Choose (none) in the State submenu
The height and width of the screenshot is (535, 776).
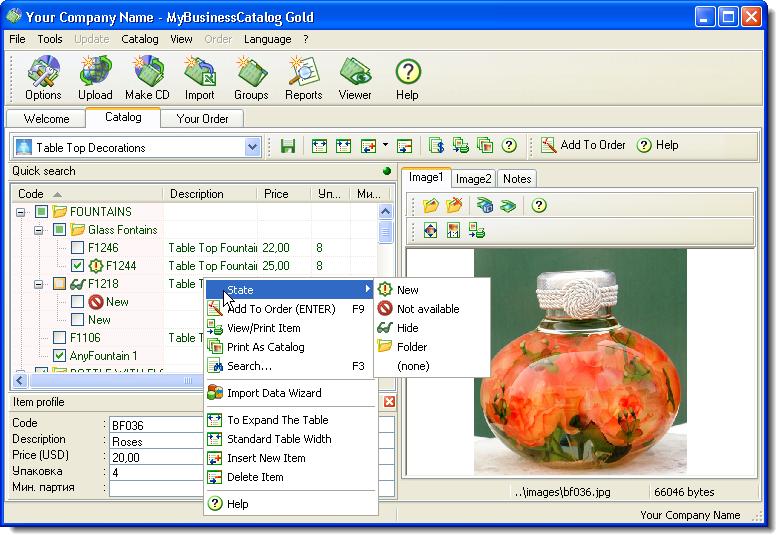(x=433, y=366)
